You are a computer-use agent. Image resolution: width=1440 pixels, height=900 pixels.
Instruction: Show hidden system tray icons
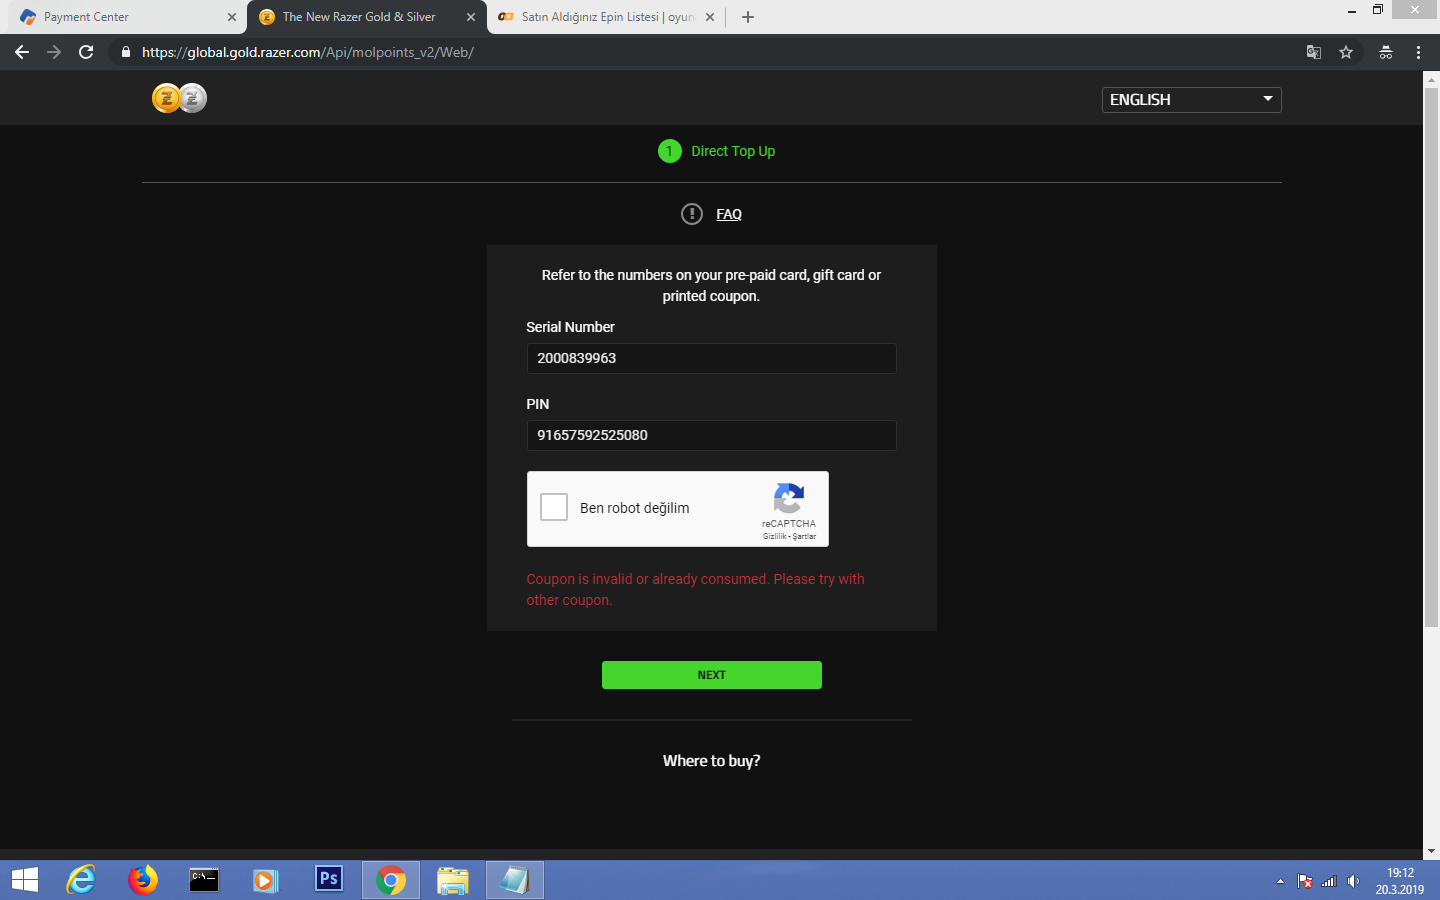click(x=1280, y=881)
